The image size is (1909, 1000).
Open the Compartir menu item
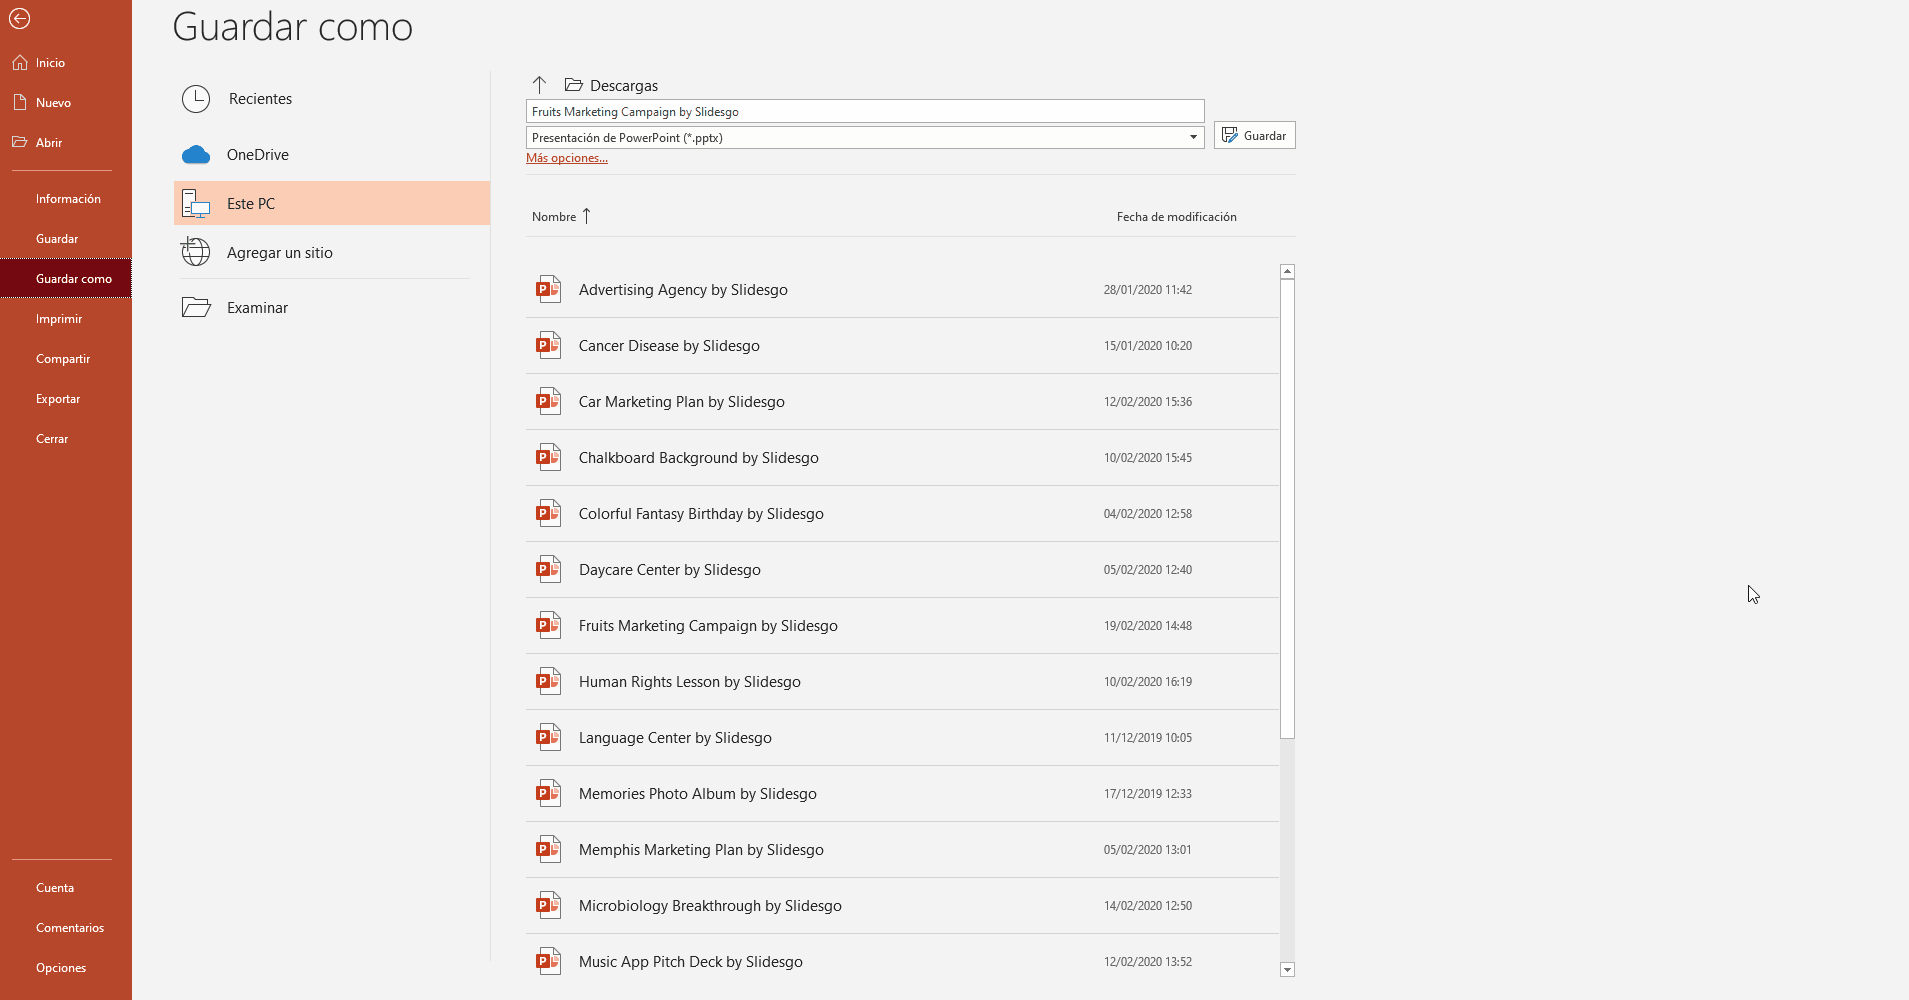tap(66, 359)
